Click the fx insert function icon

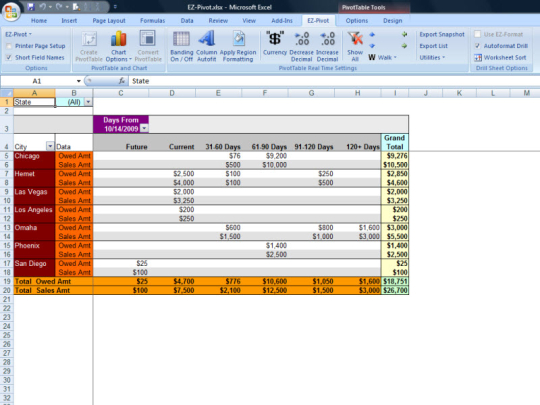(122, 81)
